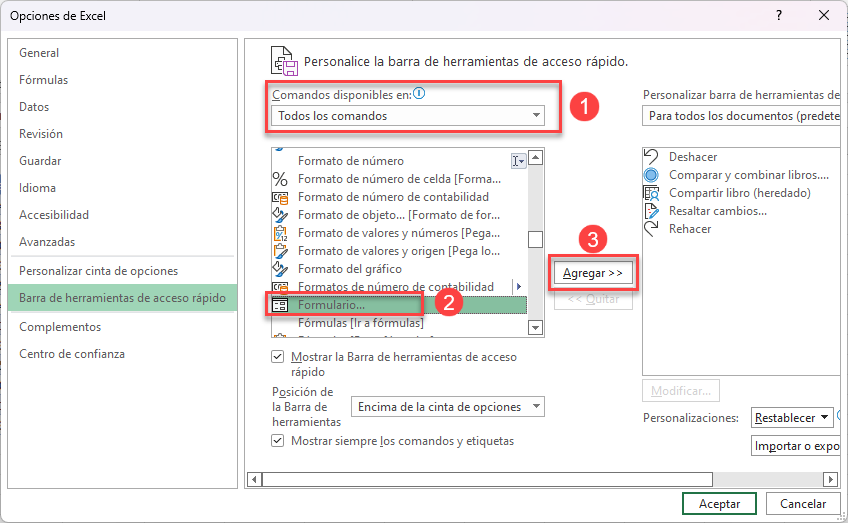The width and height of the screenshot is (848, 523).
Task: Click the clipboard icon for Formato de valores y números
Action: pos(280,233)
